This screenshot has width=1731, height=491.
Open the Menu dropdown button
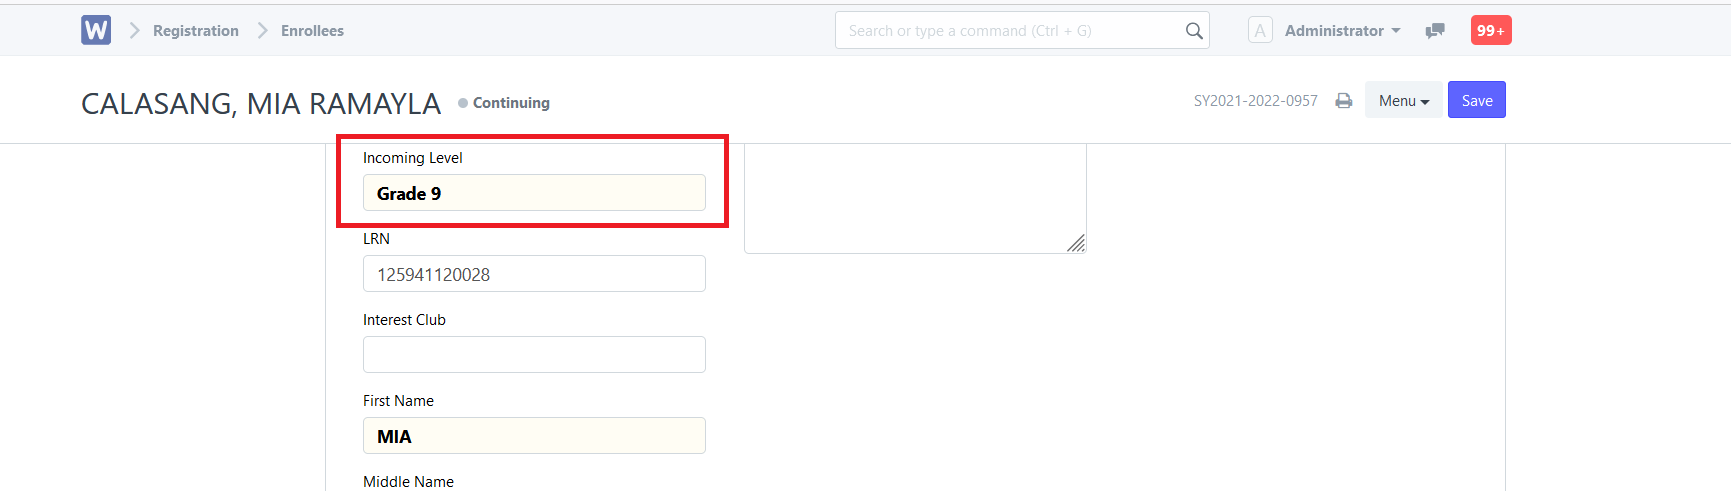[1404, 100]
